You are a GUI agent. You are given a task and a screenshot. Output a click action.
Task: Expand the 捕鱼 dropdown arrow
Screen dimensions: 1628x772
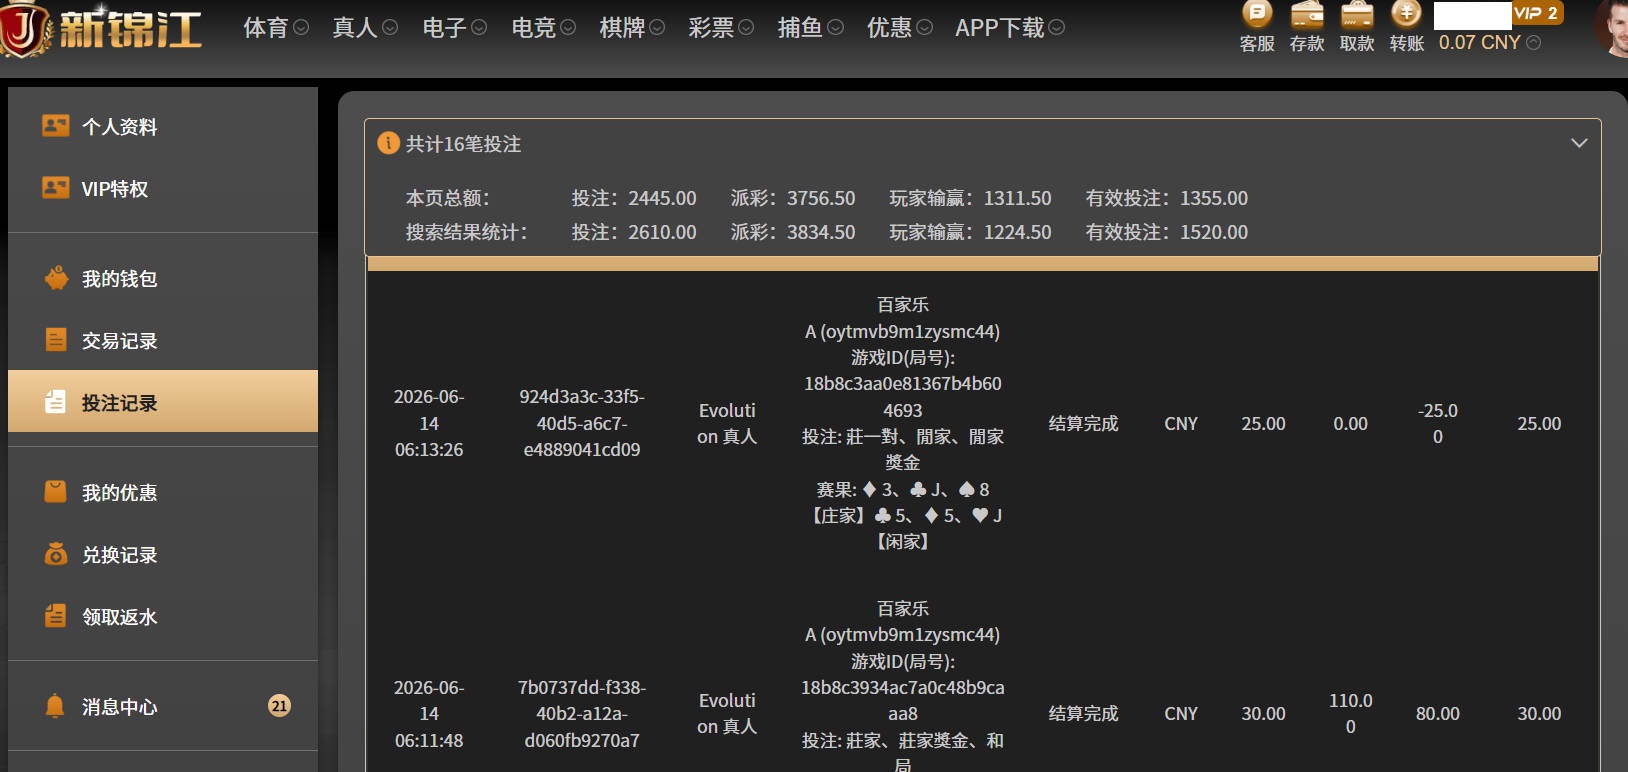[x=836, y=28]
